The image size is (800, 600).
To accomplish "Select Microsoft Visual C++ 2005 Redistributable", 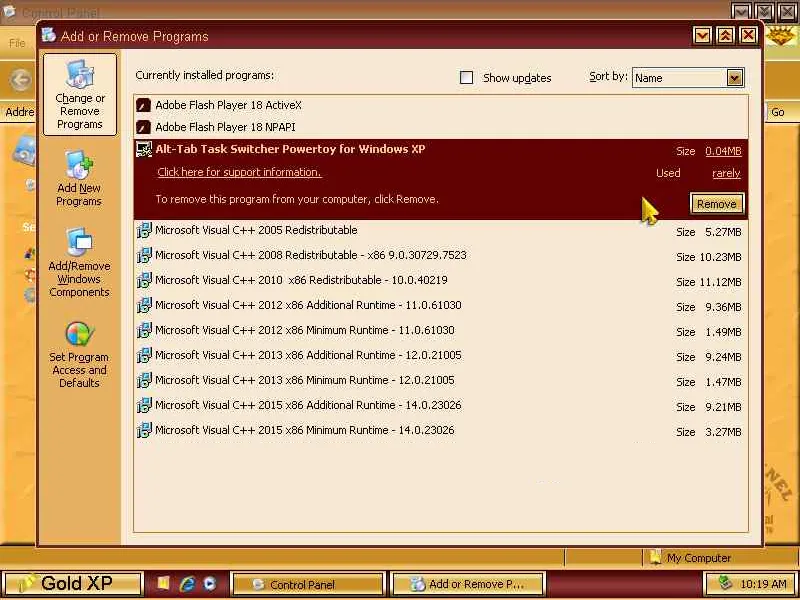I will [441, 231].
